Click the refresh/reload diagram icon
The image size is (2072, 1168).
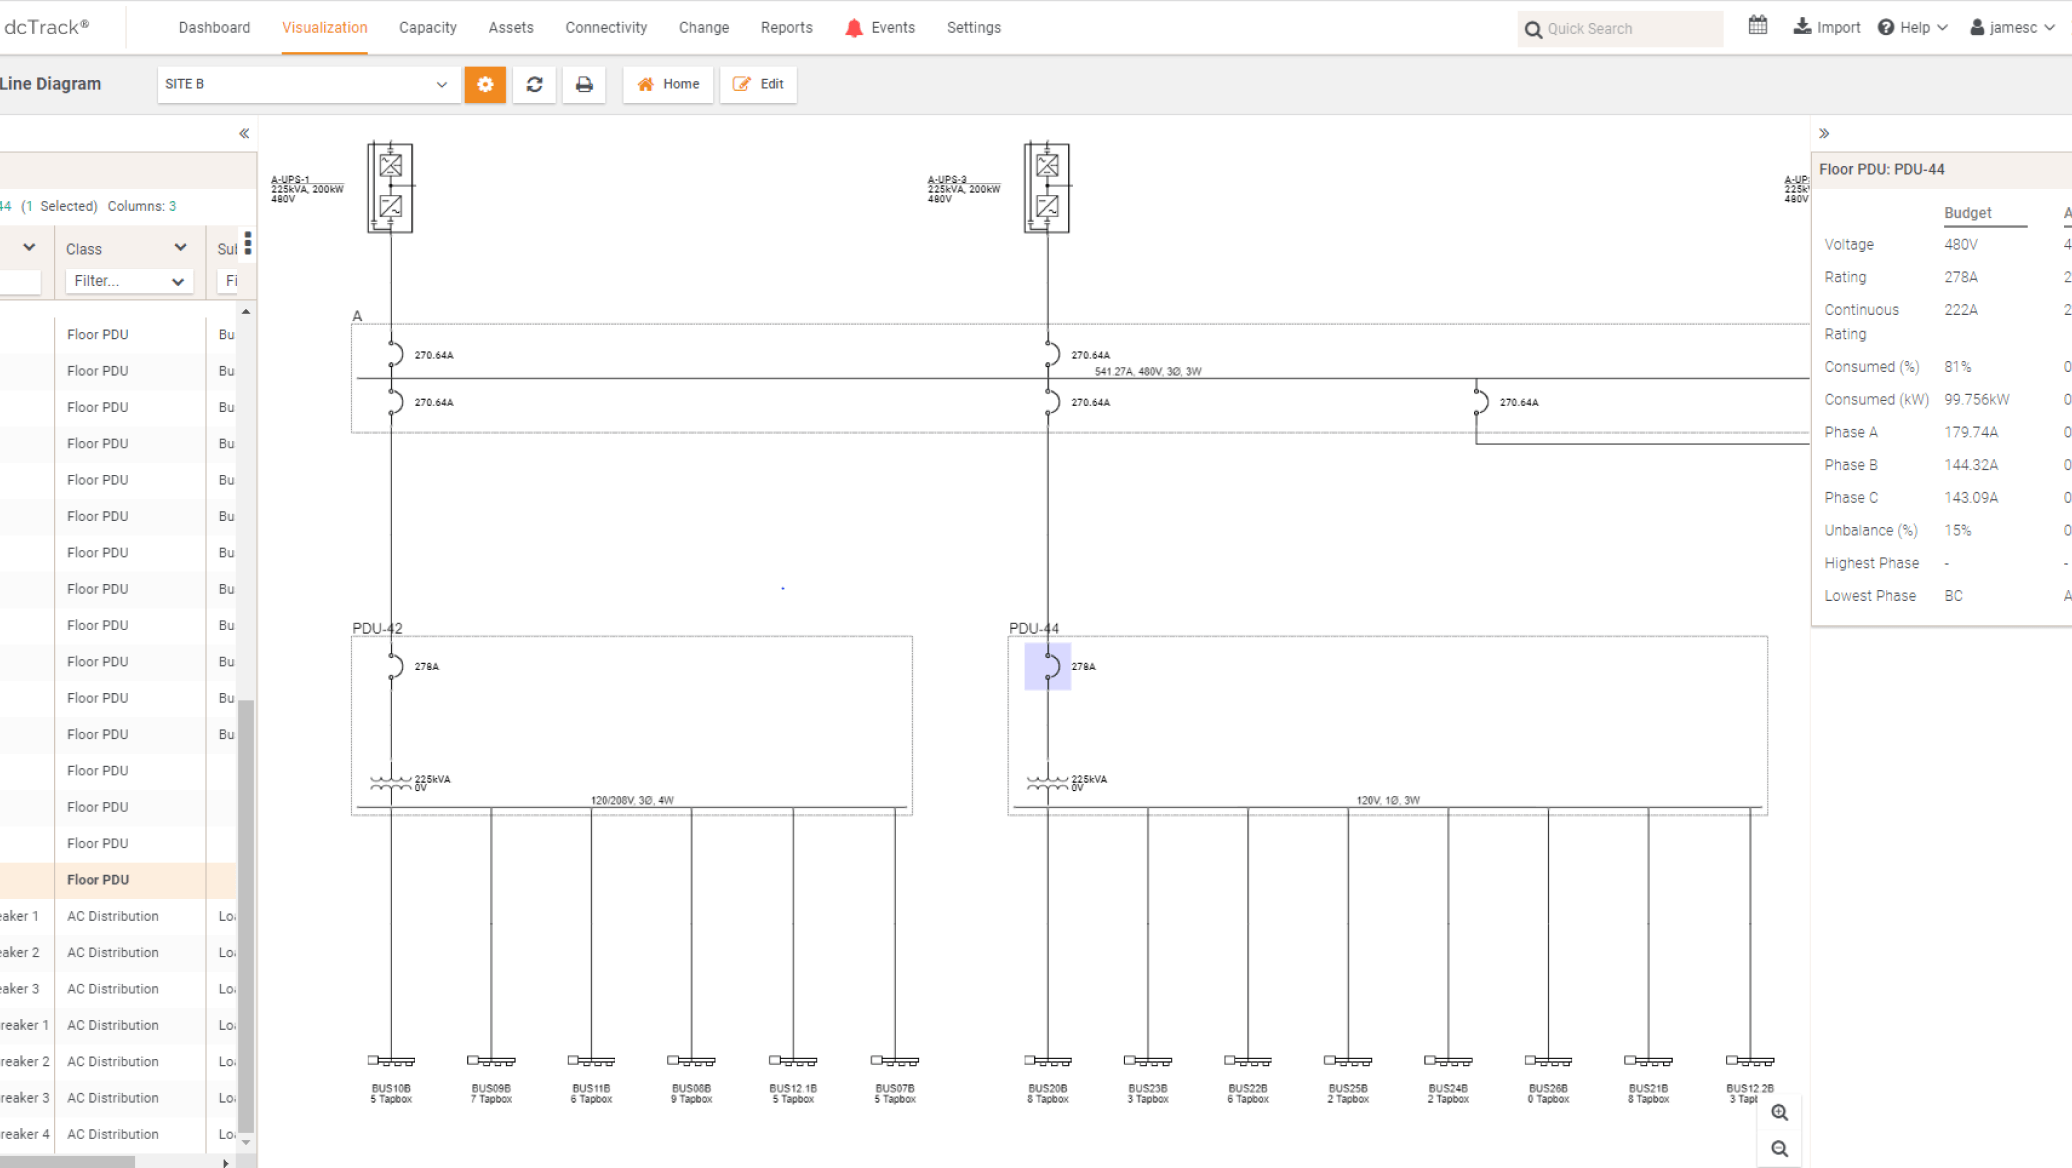tap(534, 84)
